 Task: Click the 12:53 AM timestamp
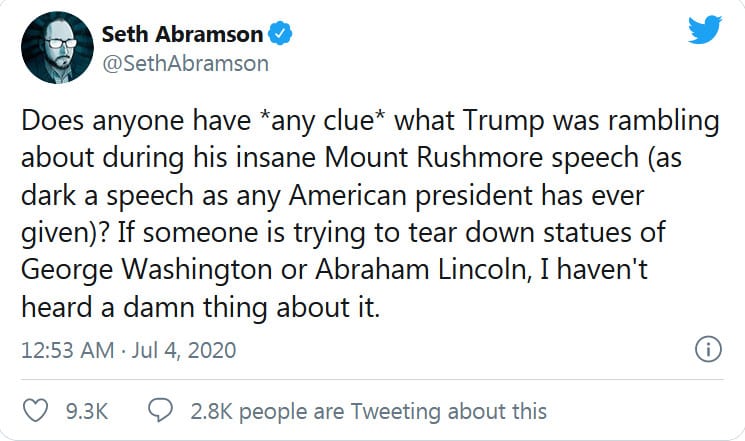(x=62, y=351)
